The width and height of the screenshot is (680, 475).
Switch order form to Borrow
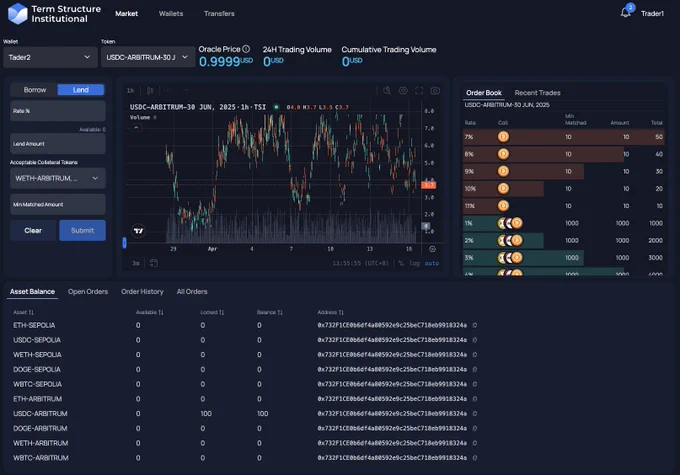click(x=35, y=90)
